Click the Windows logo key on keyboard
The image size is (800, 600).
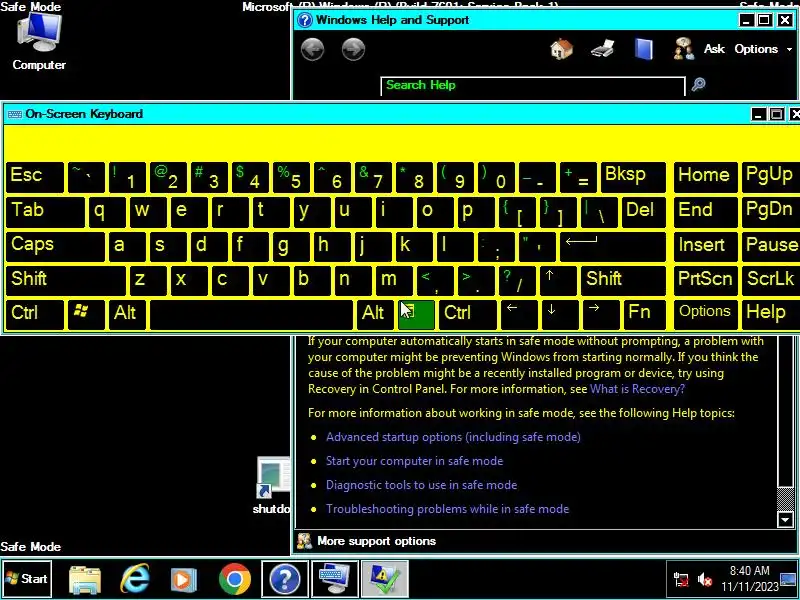86,314
